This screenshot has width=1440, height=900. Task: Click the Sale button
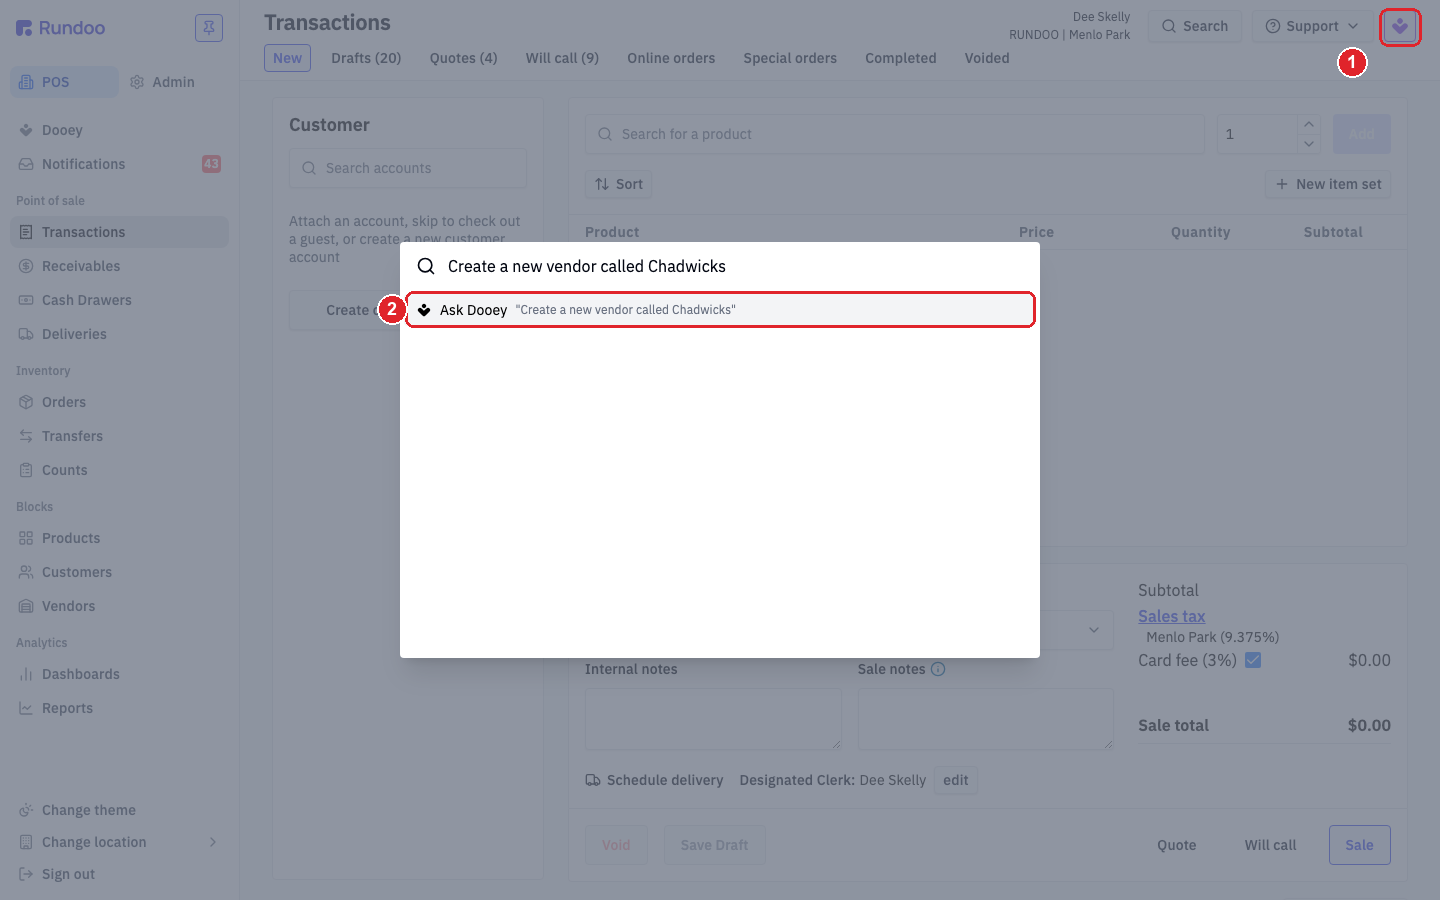point(1359,845)
